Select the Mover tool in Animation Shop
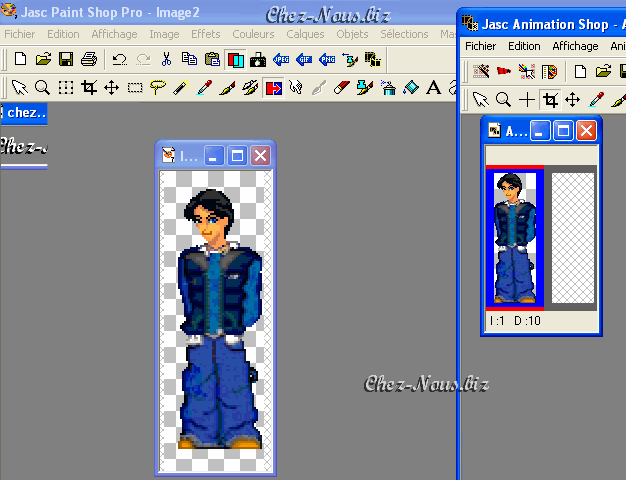The height and width of the screenshot is (480, 626). 573,99
